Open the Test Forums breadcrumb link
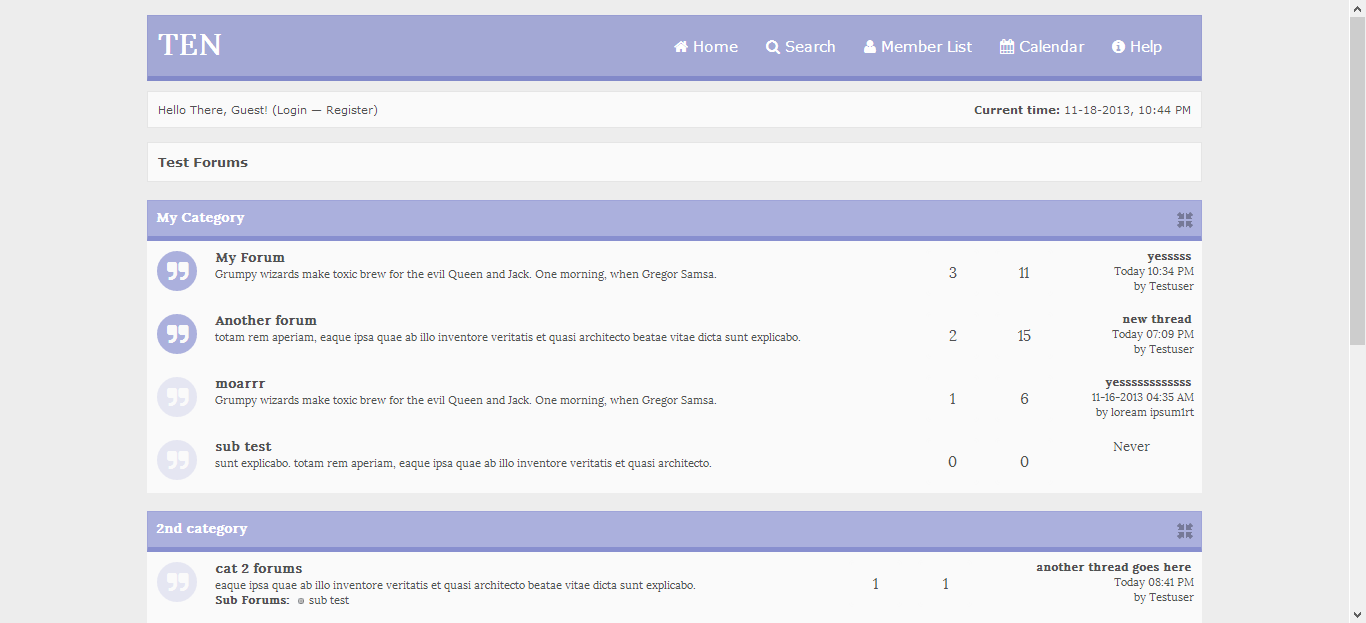 click(203, 162)
